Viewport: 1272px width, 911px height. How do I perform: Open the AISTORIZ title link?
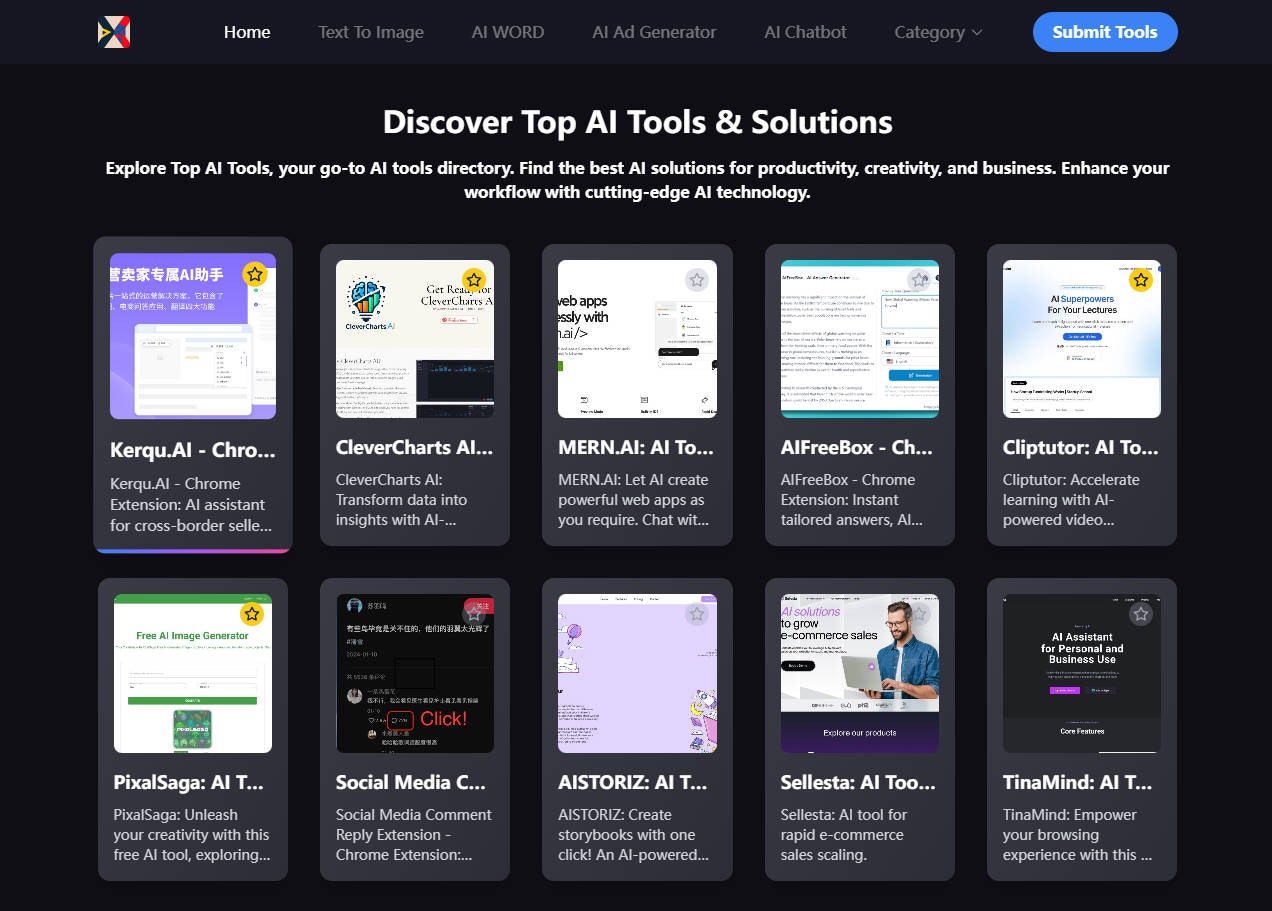[x=637, y=782]
